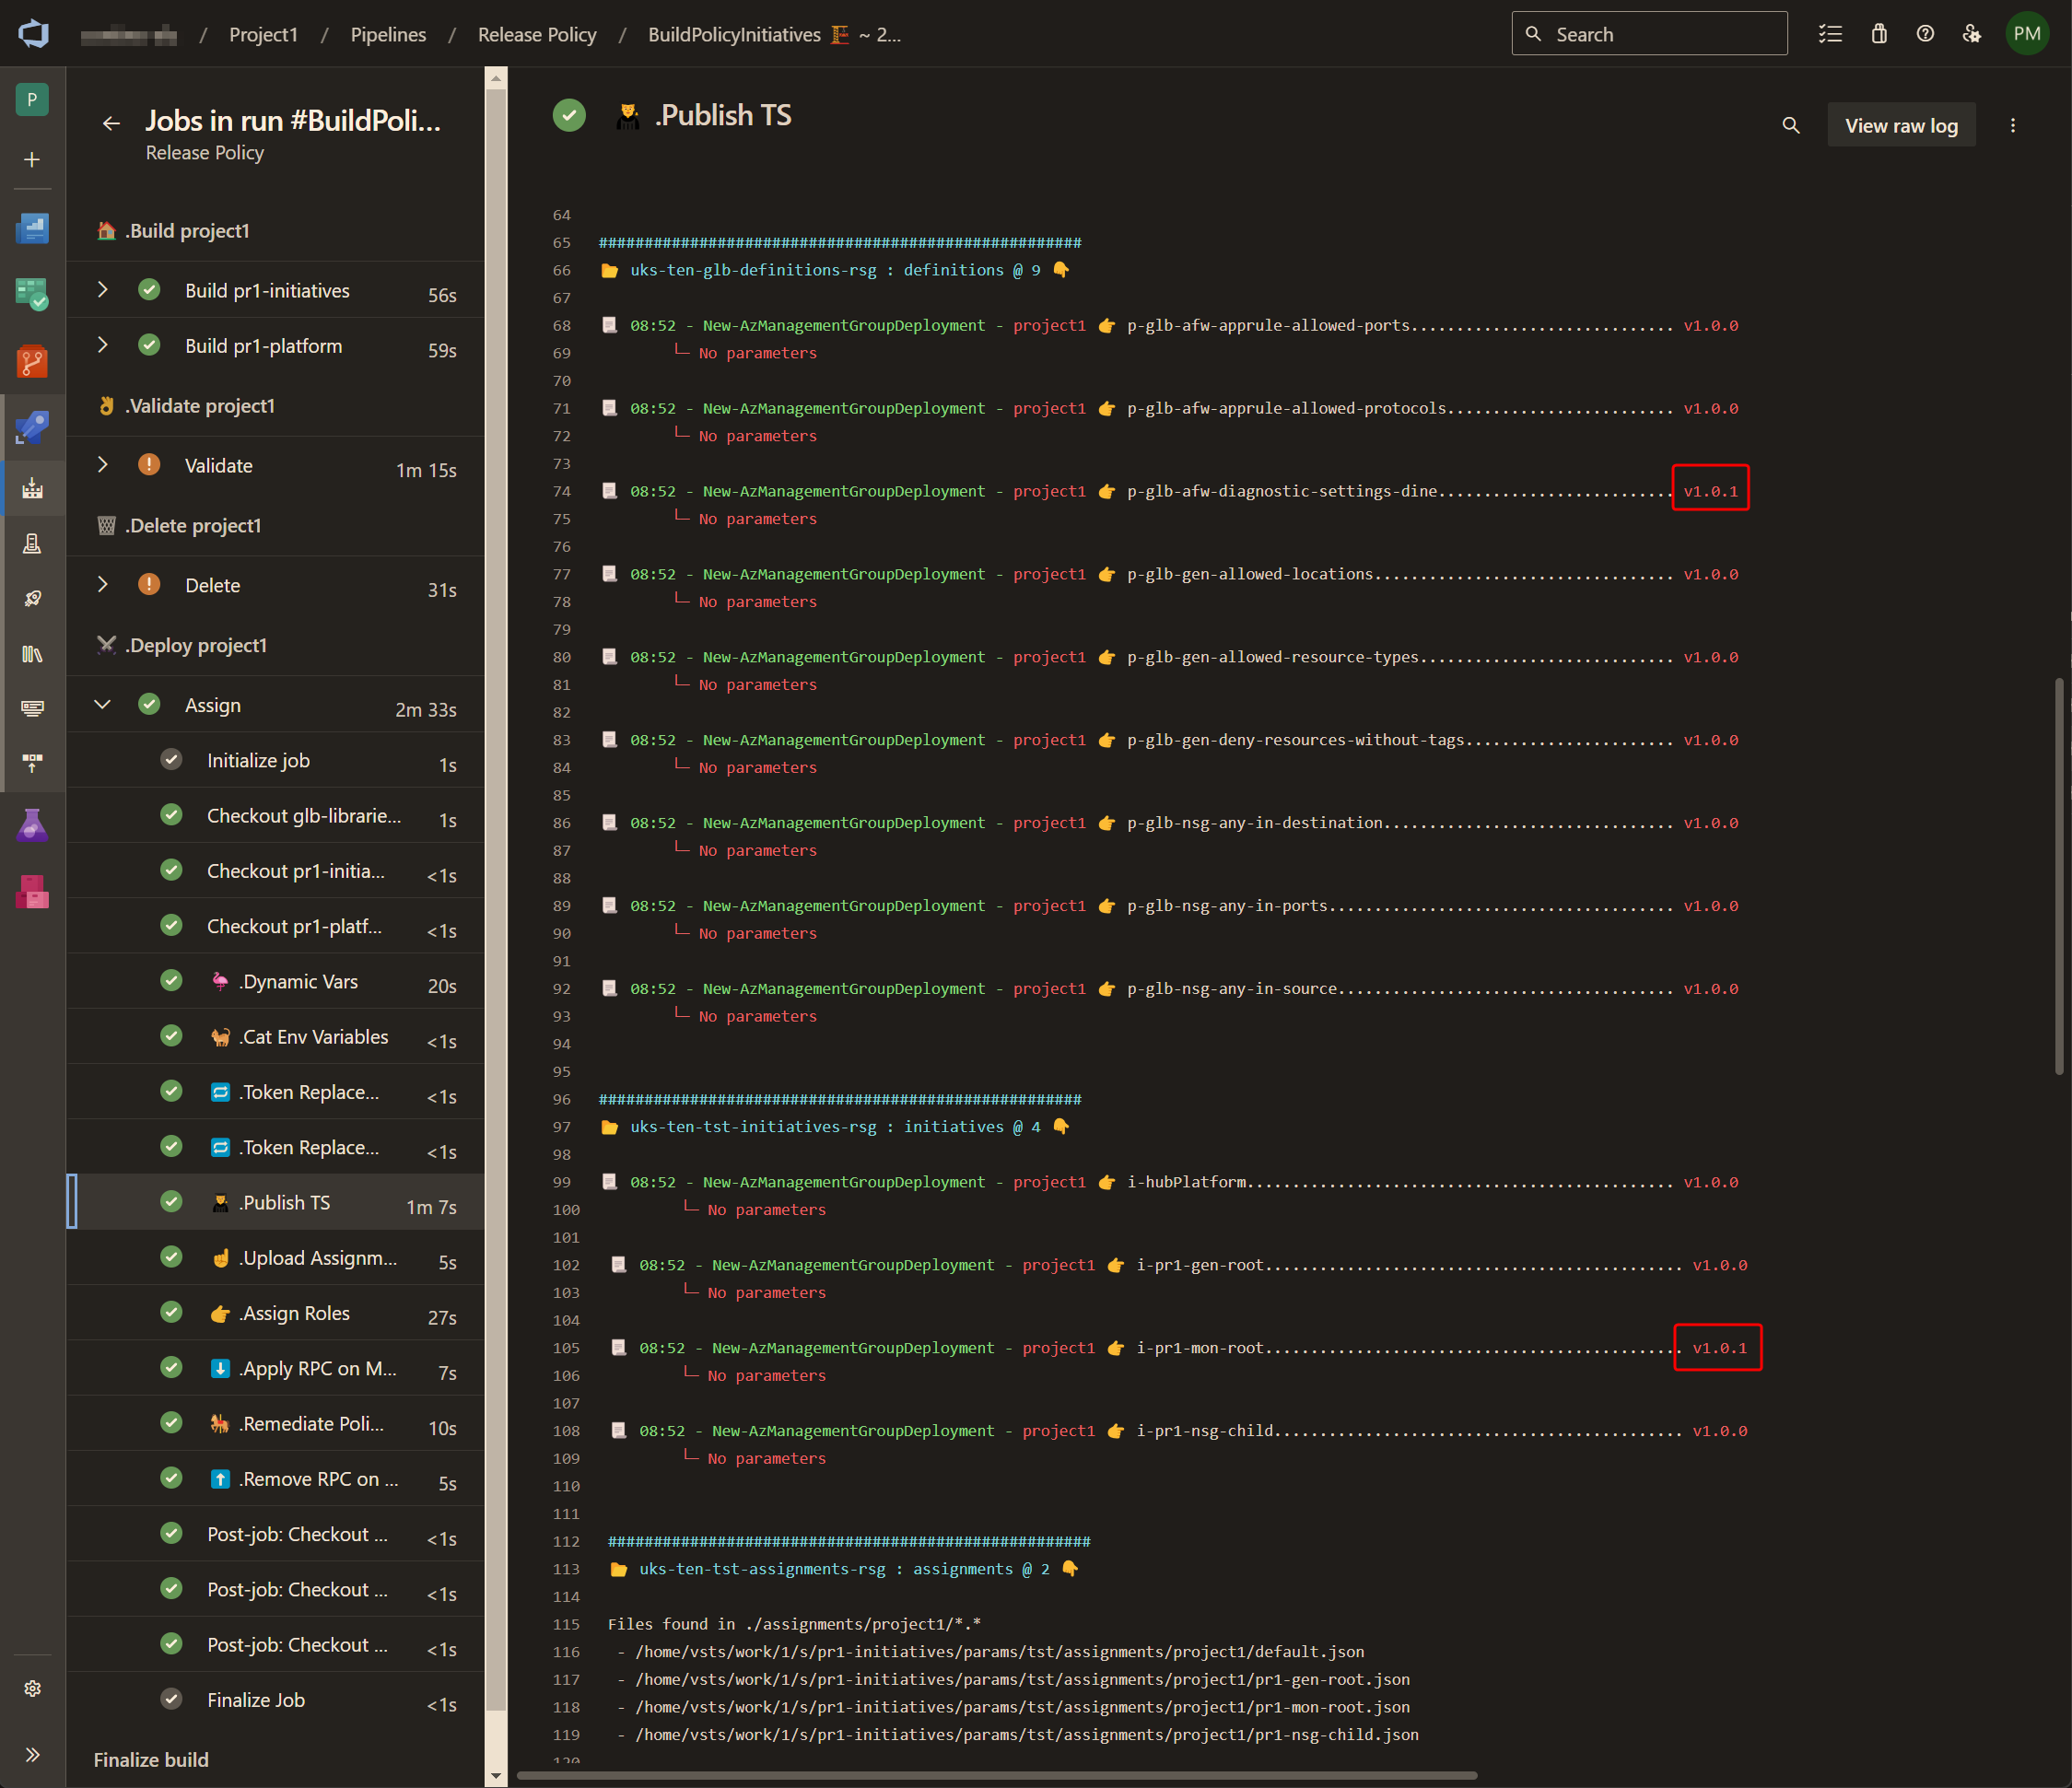Click View raw log button
Image resolution: width=2072 pixels, height=1788 pixels.
tap(1901, 125)
